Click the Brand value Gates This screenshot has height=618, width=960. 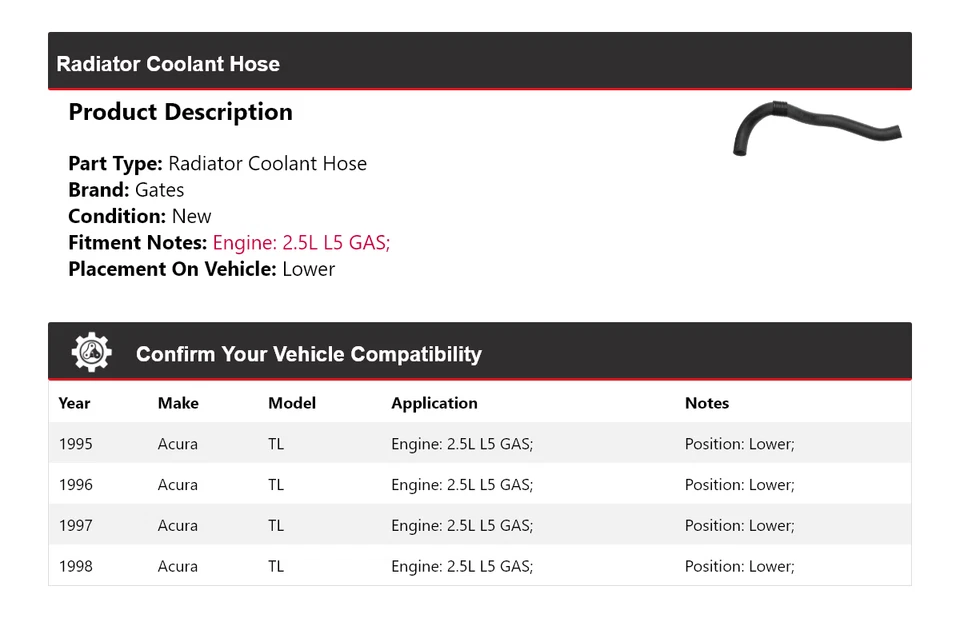point(160,190)
